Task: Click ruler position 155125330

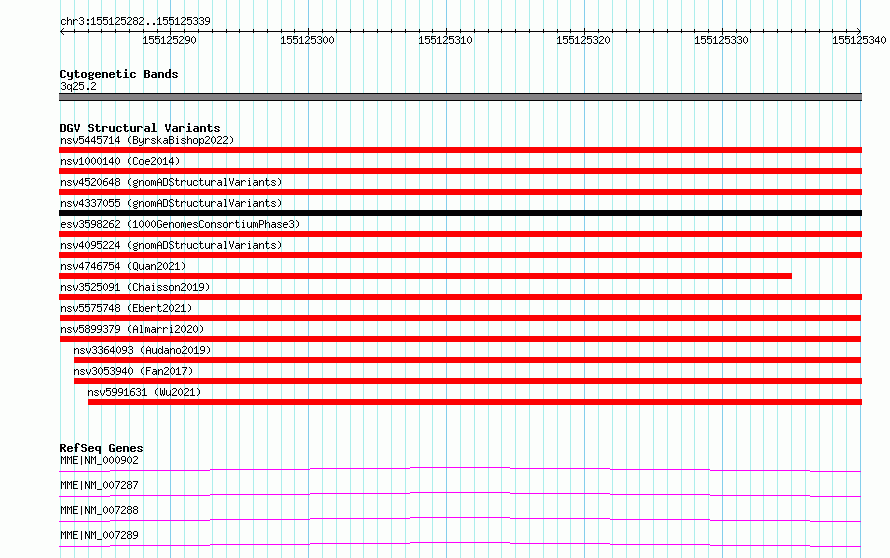Action: (x=721, y=40)
